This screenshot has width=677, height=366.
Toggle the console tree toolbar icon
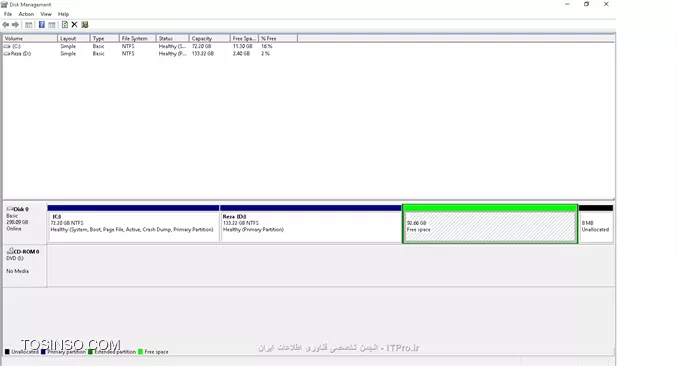[x=28, y=25]
